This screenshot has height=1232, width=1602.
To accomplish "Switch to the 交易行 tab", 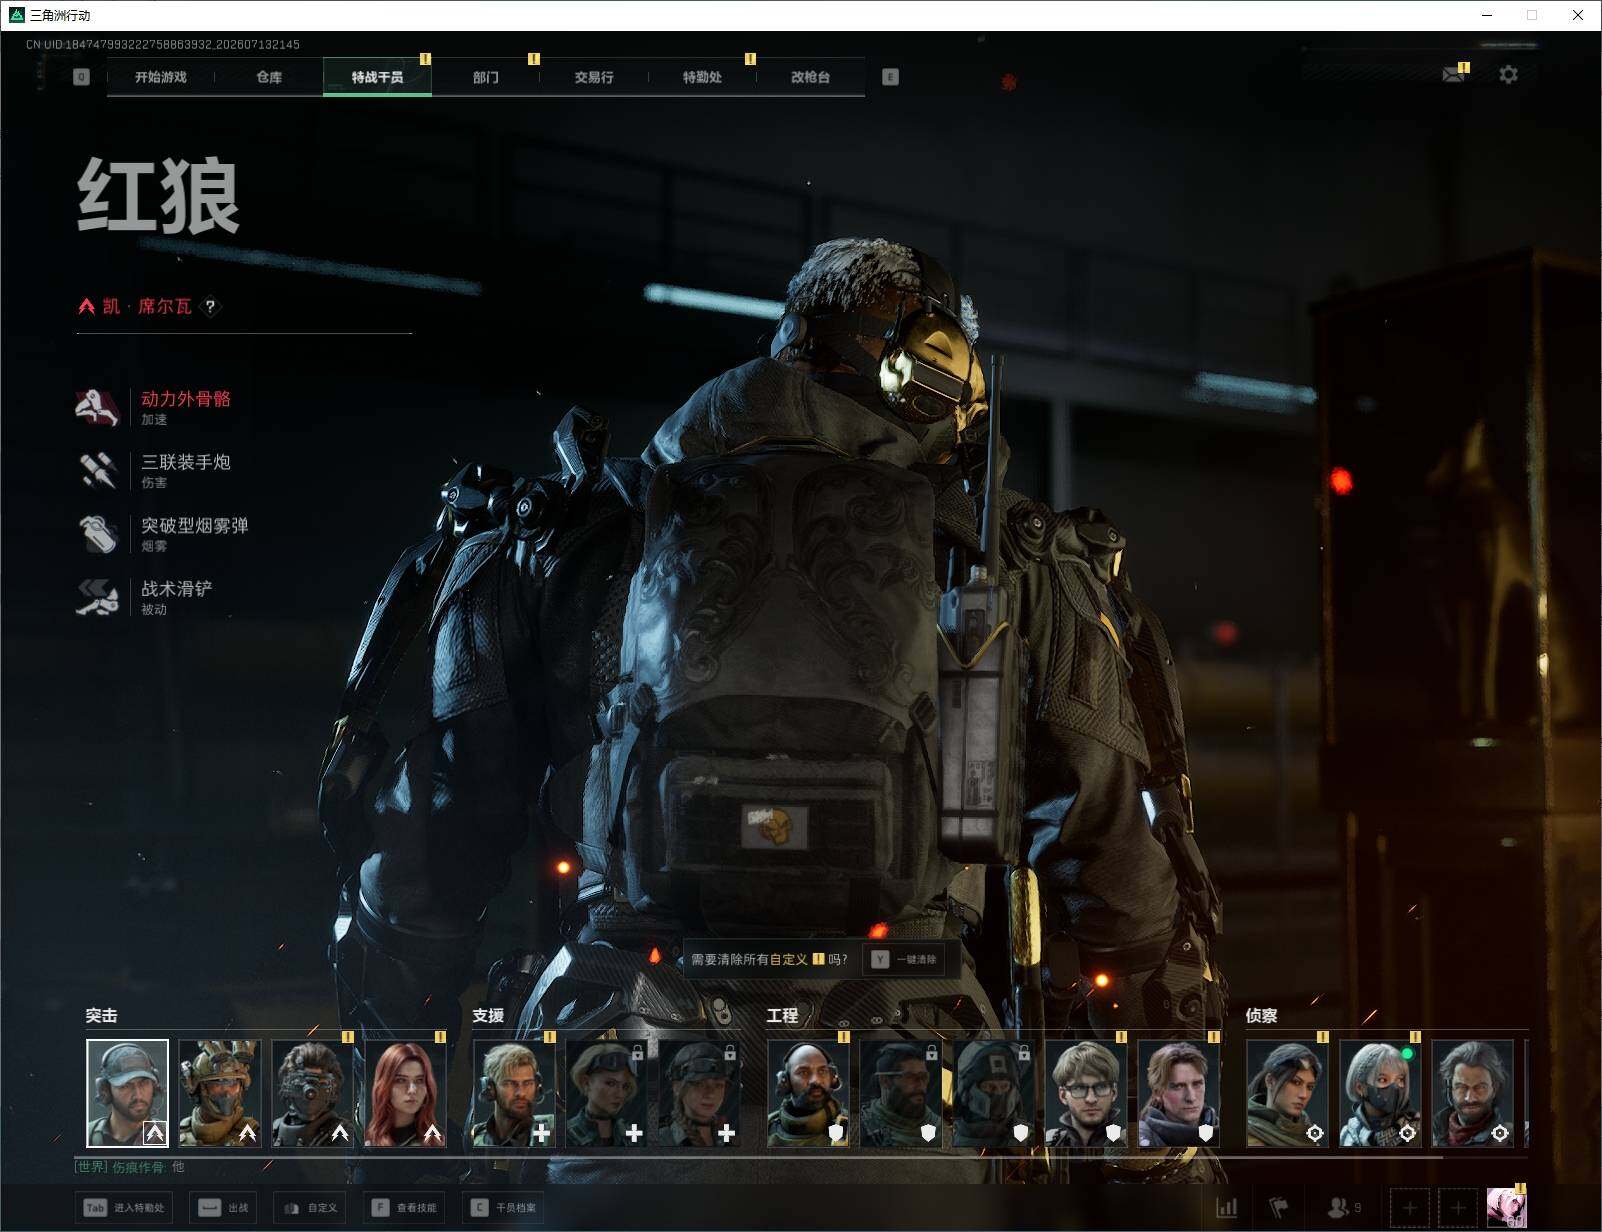I will tap(594, 77).
